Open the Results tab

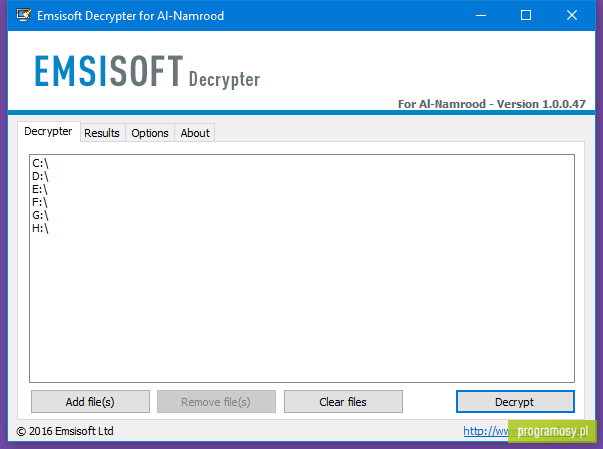click(102, 133)
